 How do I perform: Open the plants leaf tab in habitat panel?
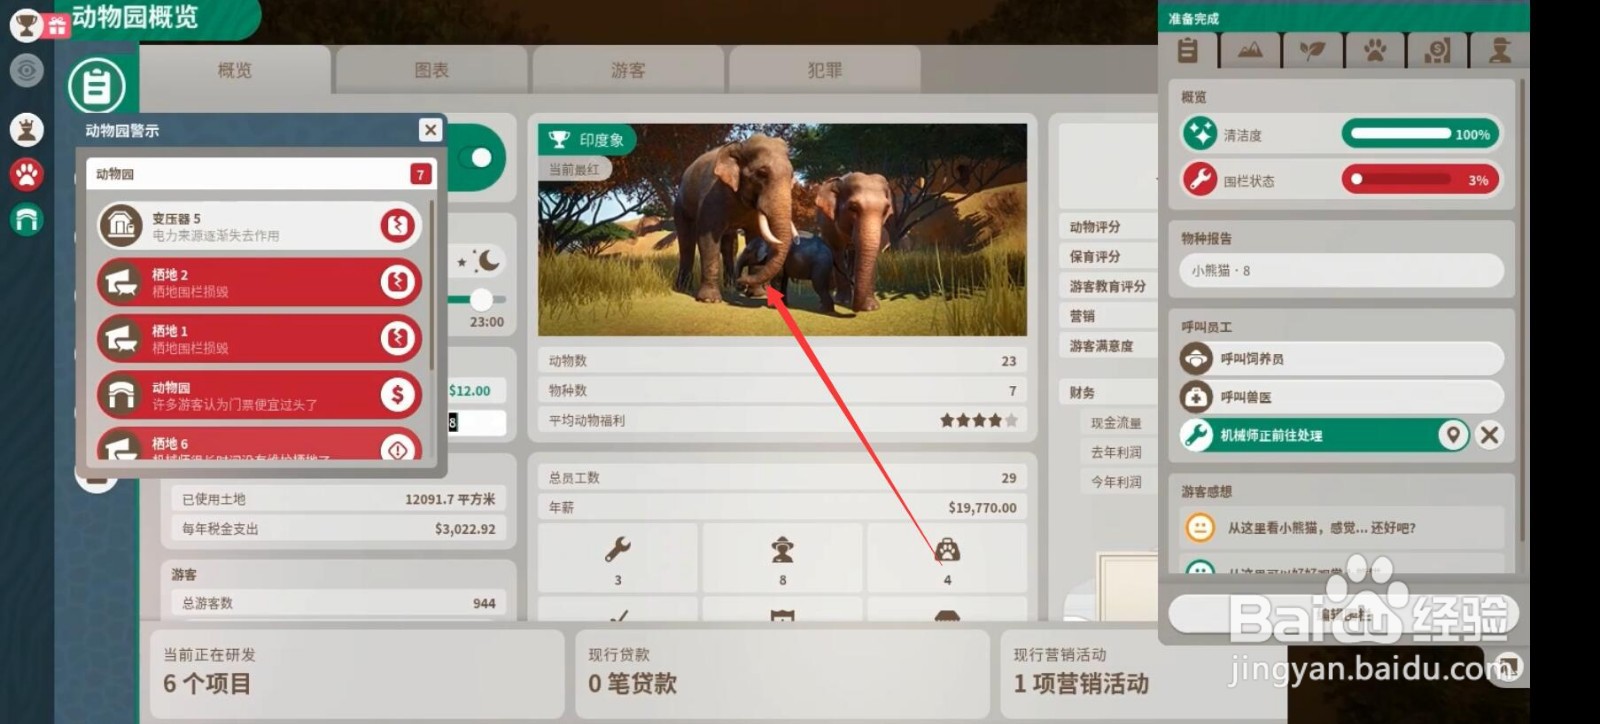coord(1312,49)
